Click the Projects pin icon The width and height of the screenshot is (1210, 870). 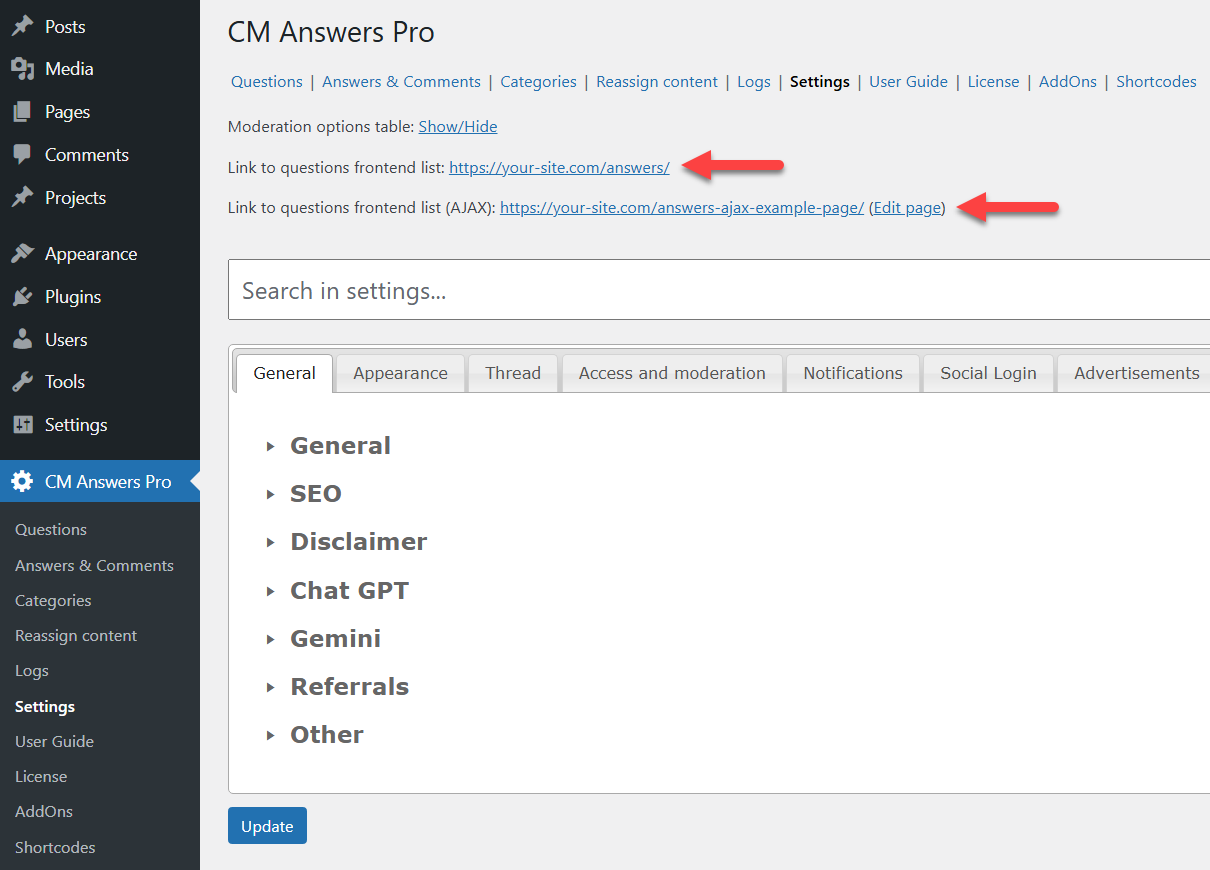coord(22,198)
